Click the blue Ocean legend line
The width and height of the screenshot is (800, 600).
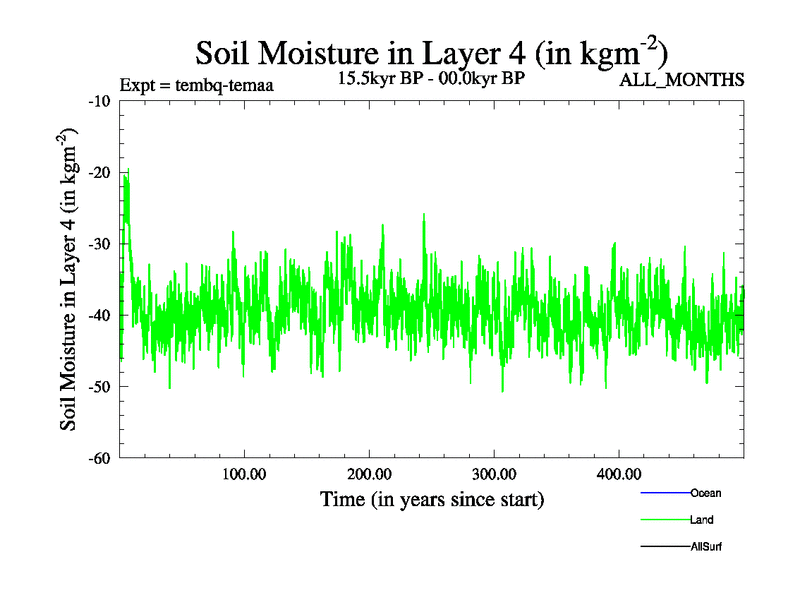[x=664, y=493]
